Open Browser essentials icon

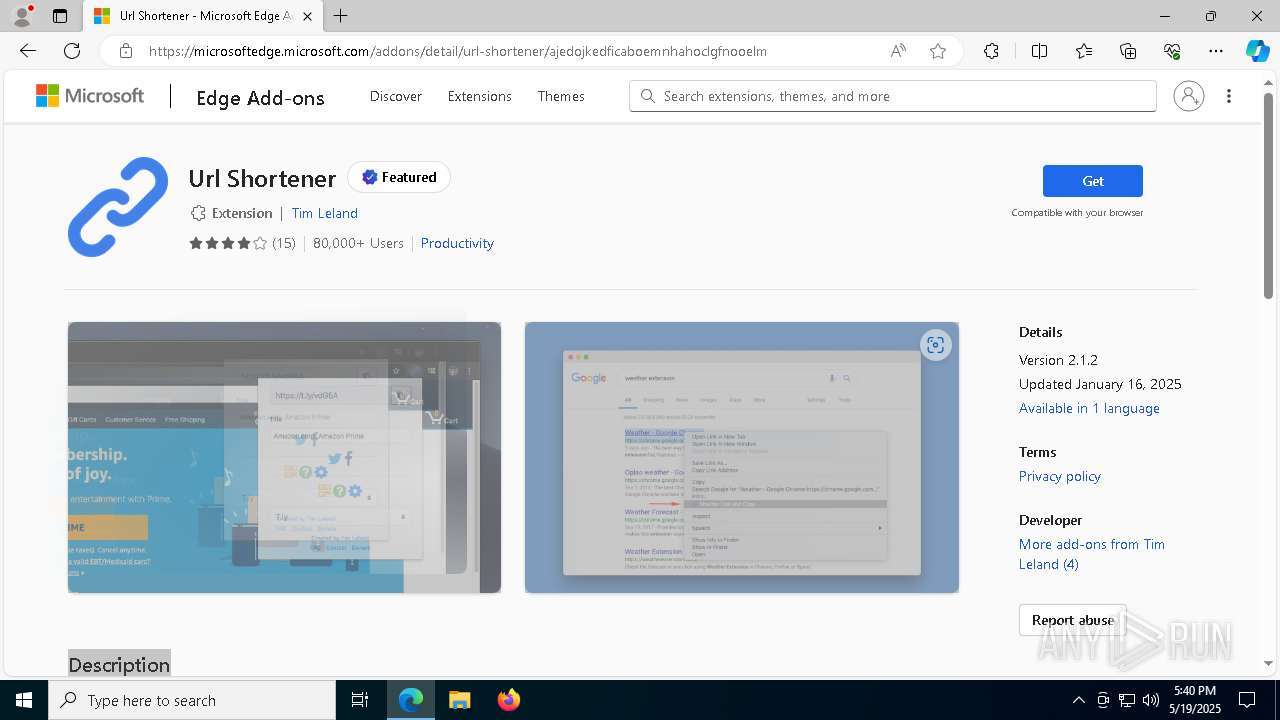[x=1172, y=51]
